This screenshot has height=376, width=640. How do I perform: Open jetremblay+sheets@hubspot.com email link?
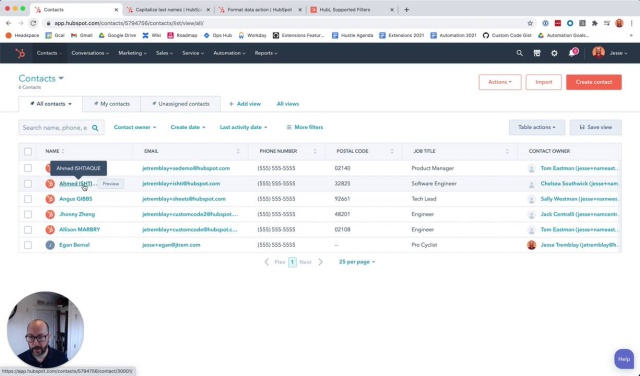pyautogui.click(x=184, y=199)
